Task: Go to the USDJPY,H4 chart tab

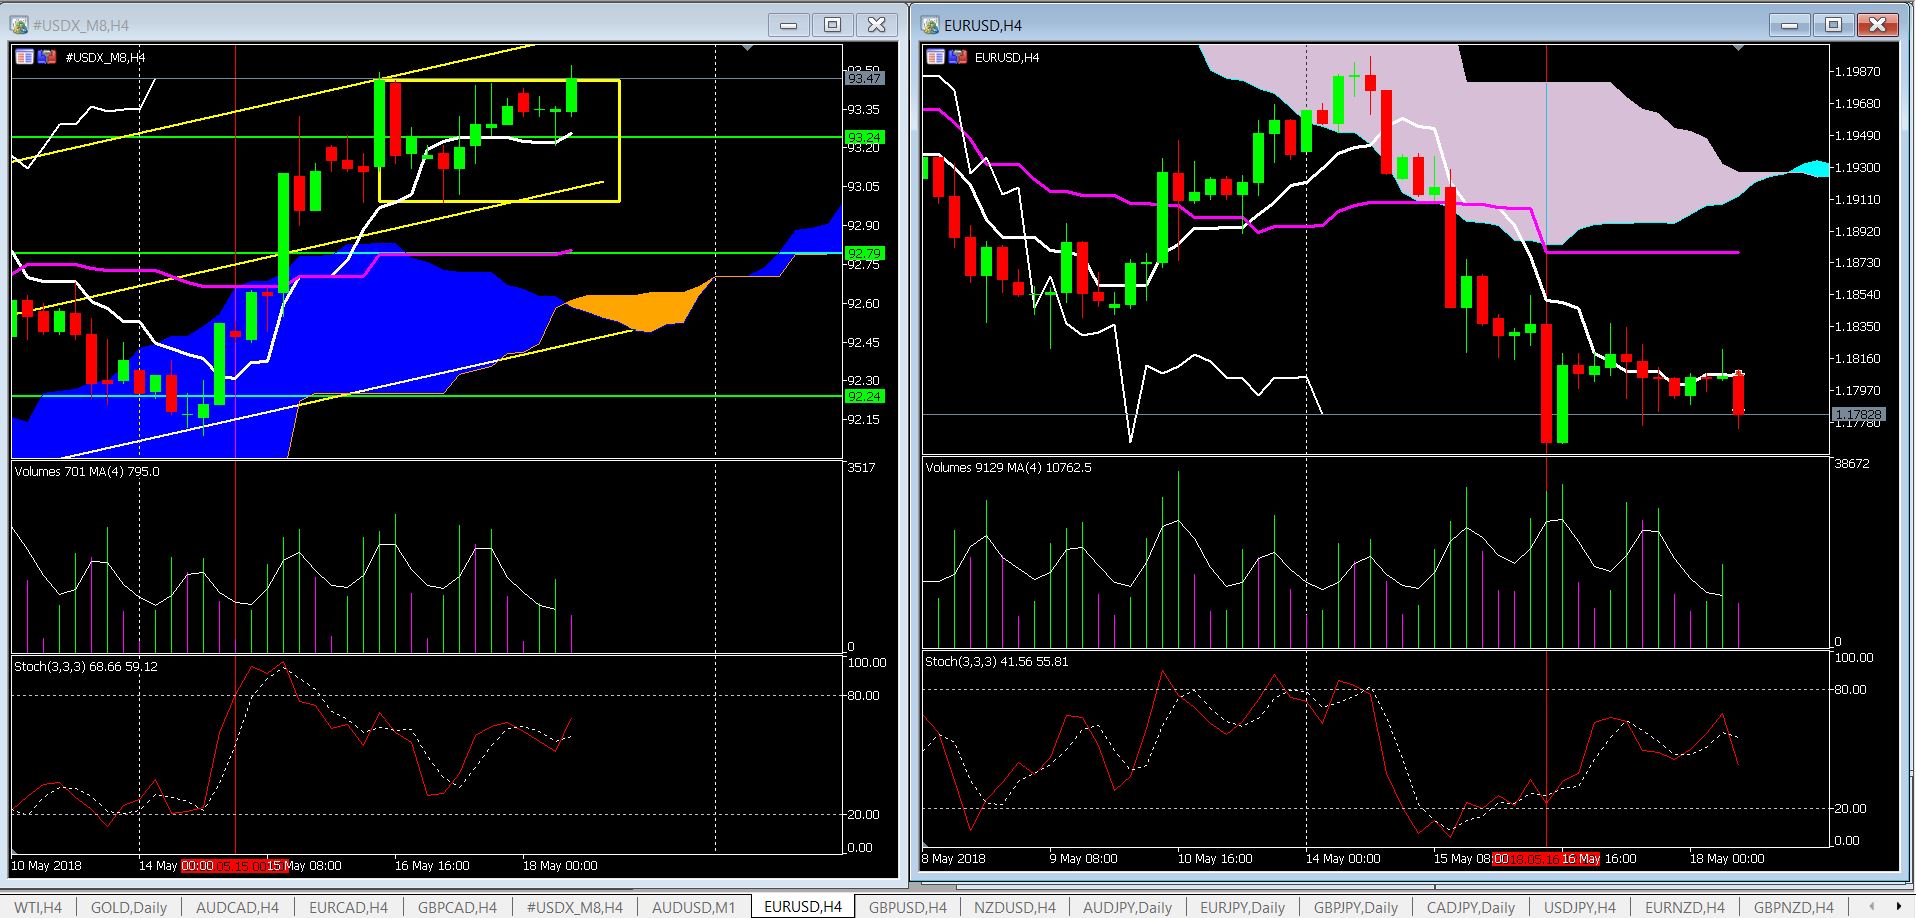Action: click(x=1580, y=907)
